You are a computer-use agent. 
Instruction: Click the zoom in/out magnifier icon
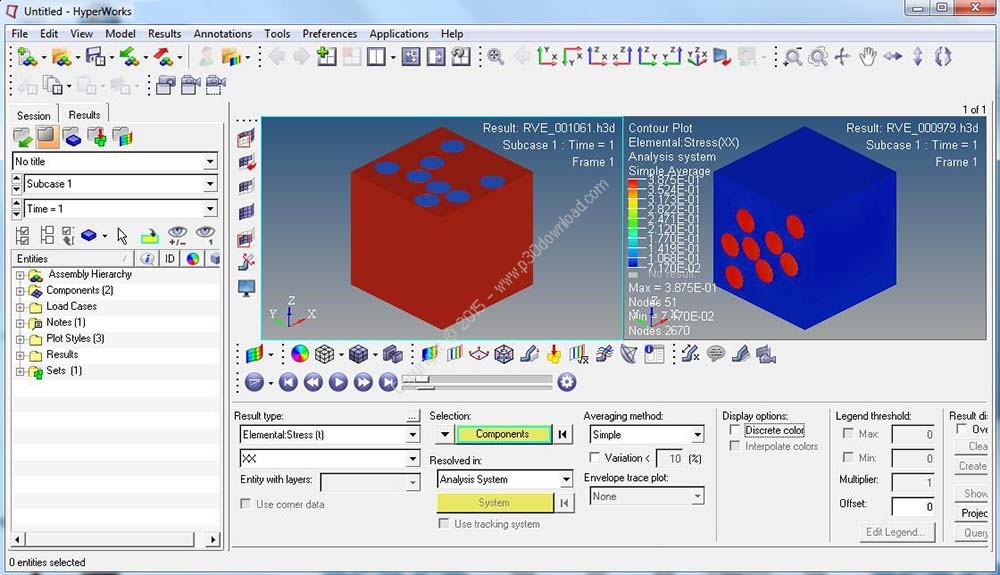[x=793, y=57]
